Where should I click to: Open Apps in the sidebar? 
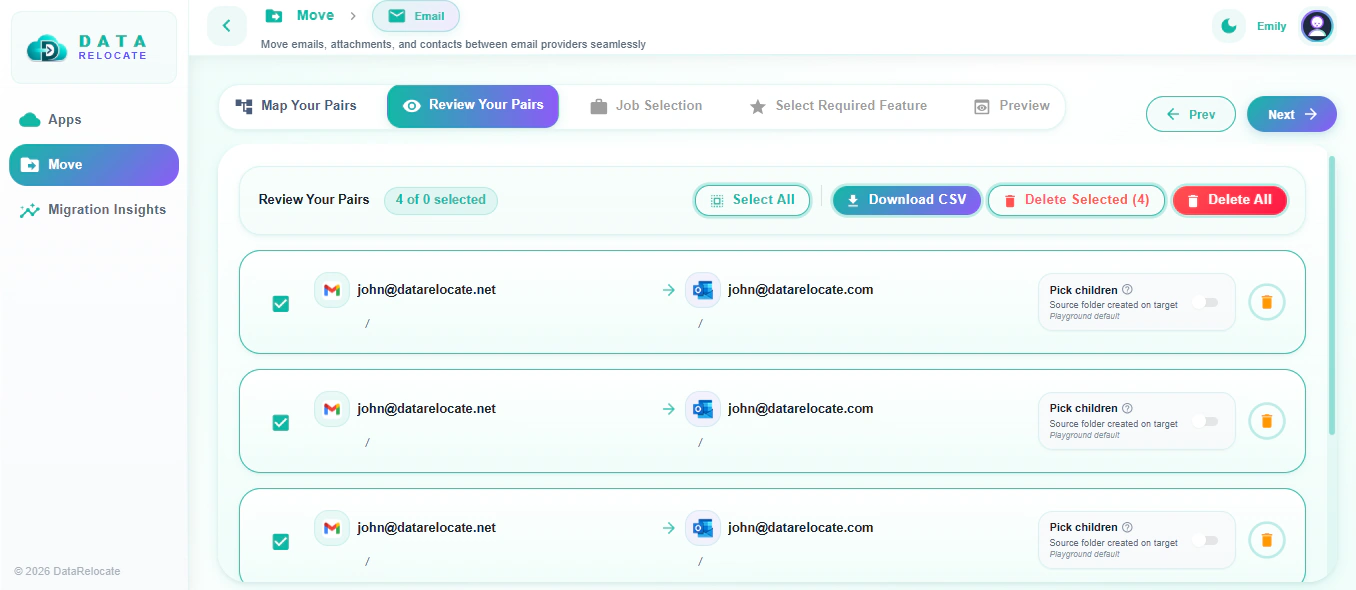pos(94,120)
